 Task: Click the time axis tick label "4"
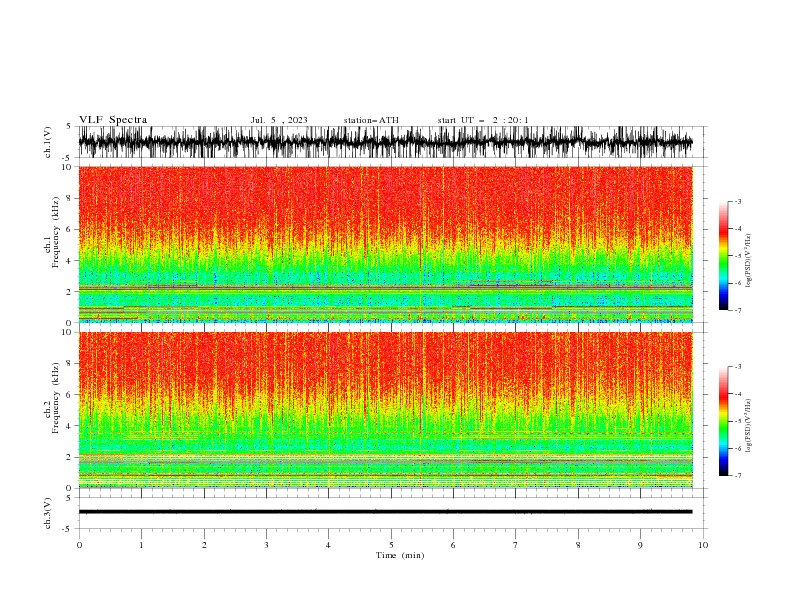(x=328, y=545)
